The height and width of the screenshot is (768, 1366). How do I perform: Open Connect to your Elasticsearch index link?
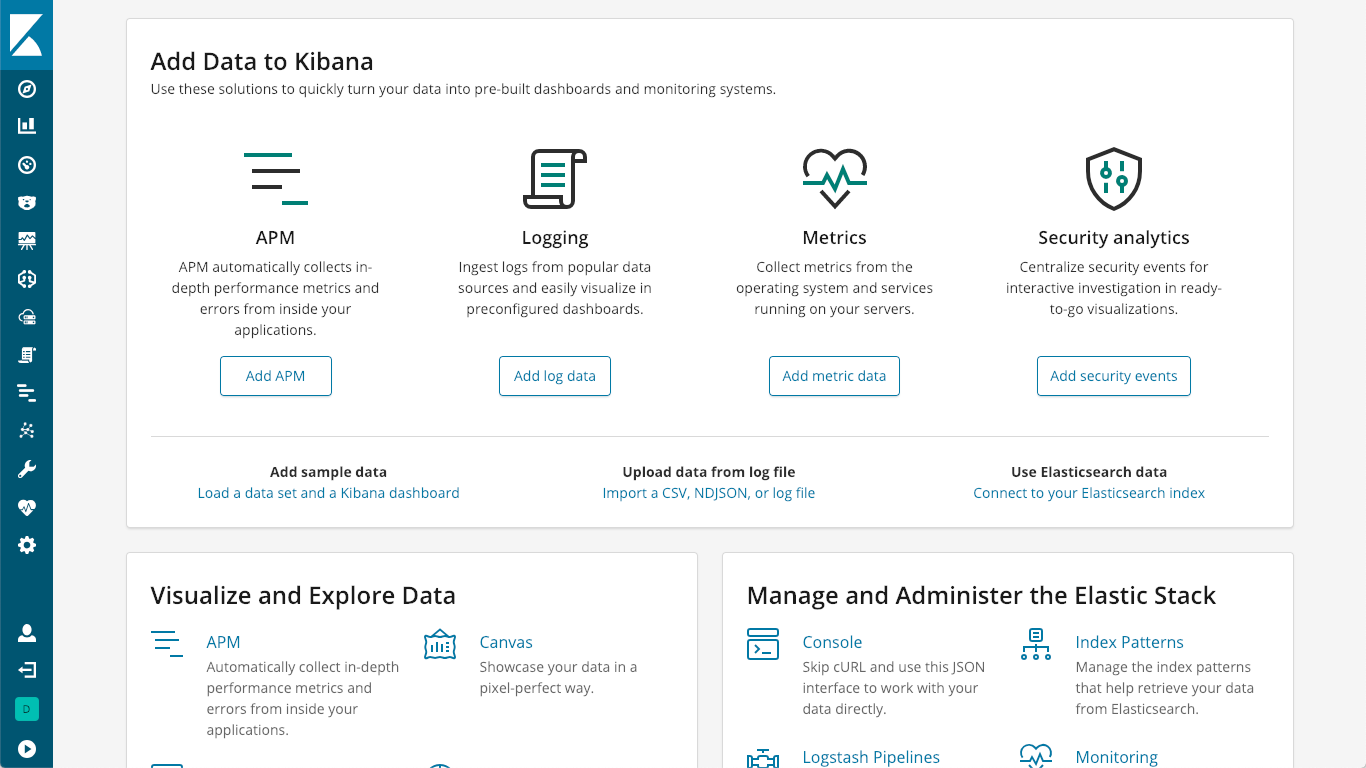pyautogui.click(x=1089, y=493)
